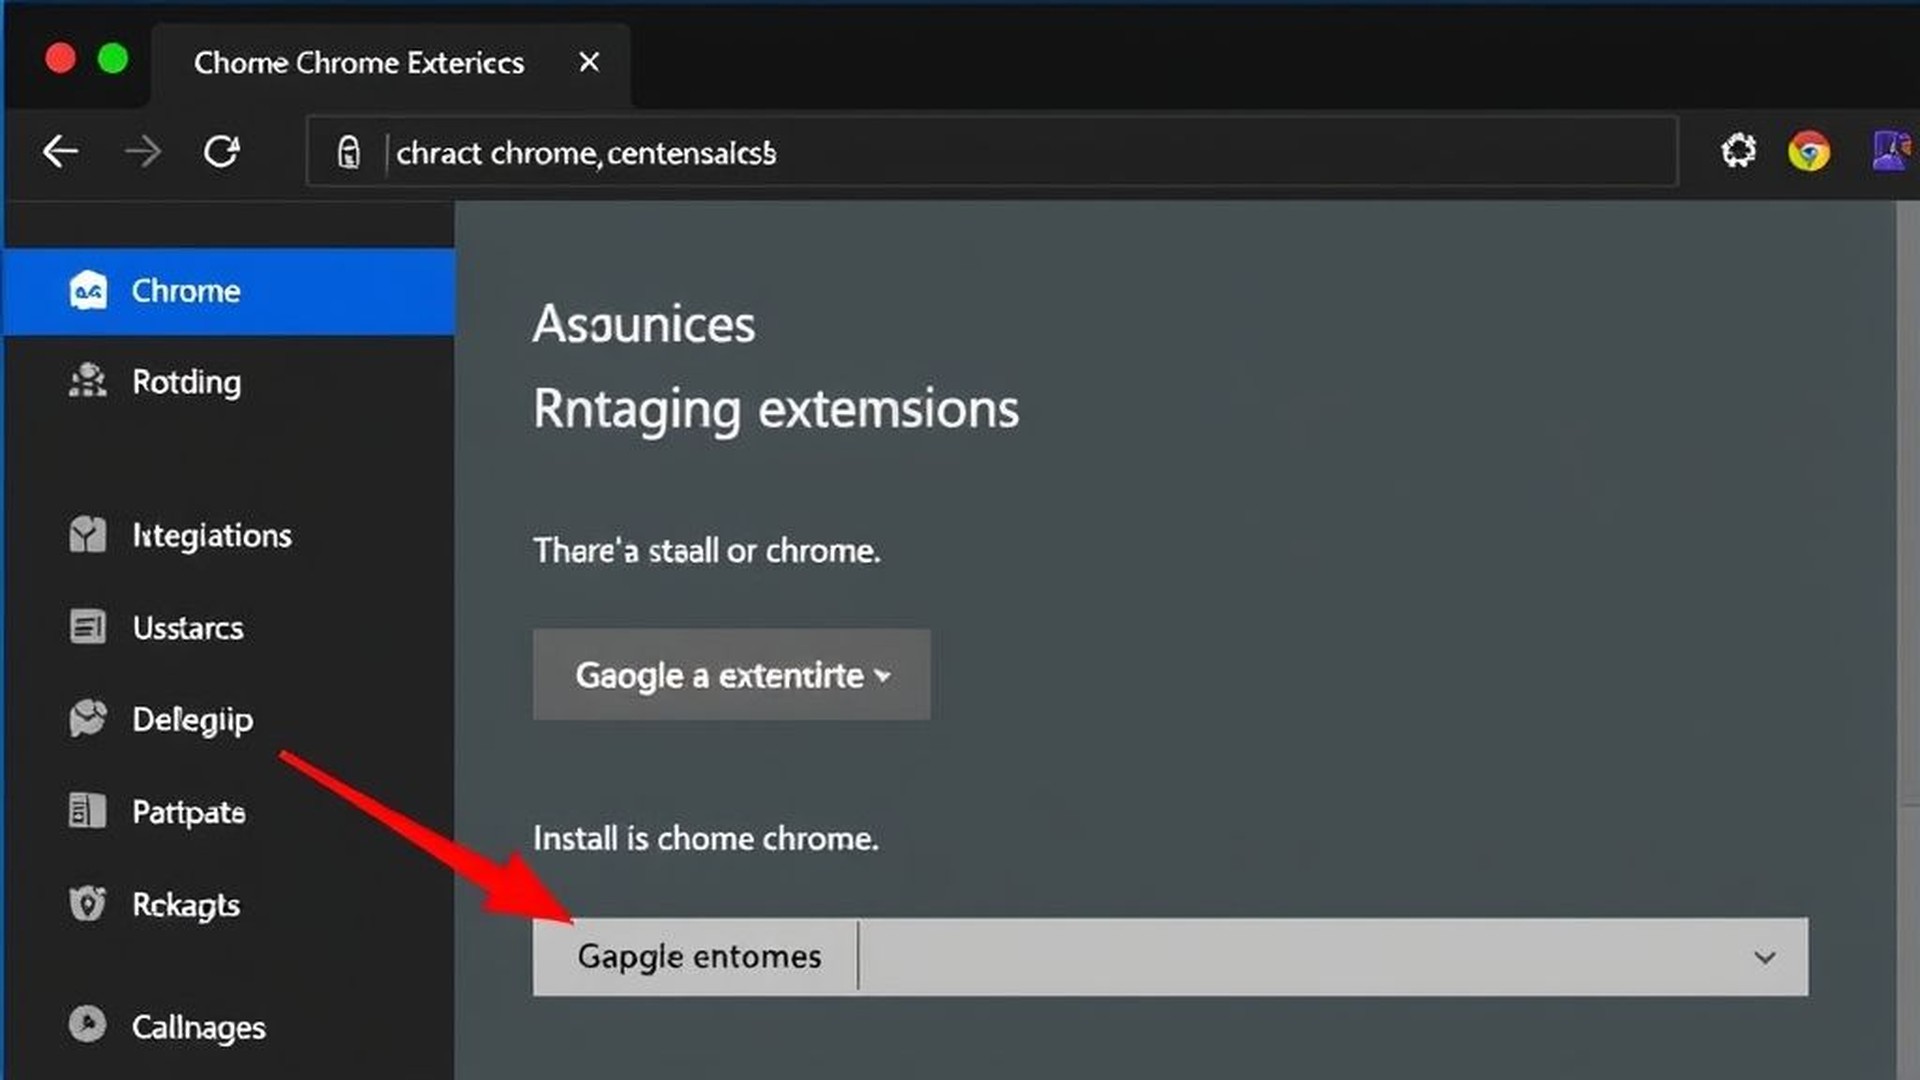This screenshot has width=1920, height=1080.
Task: Open the Integrations sidebar icon
Action: (89, 535)
